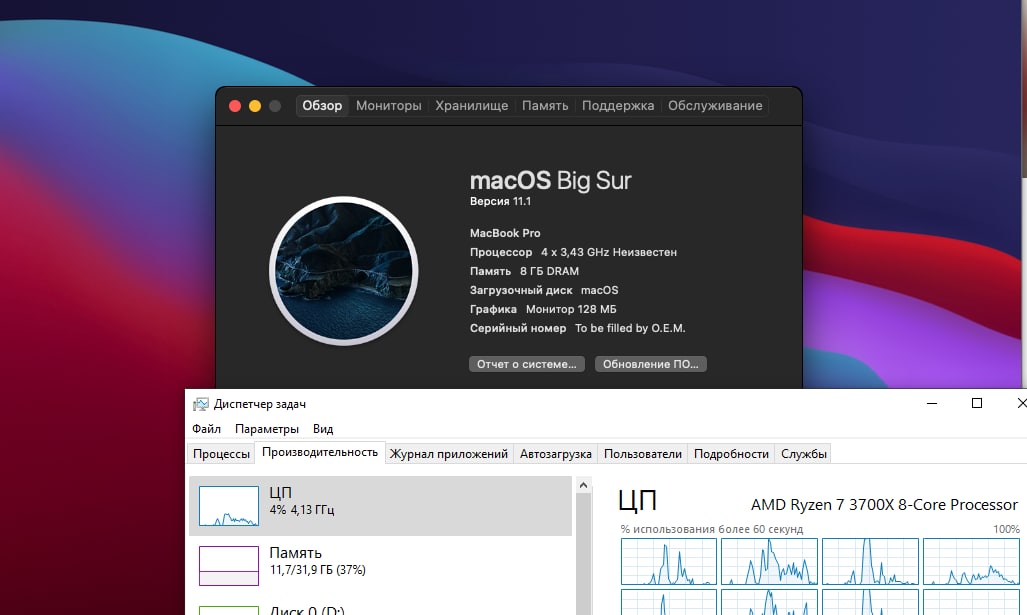Select the ЦП item in performance list

click(381, 506)
